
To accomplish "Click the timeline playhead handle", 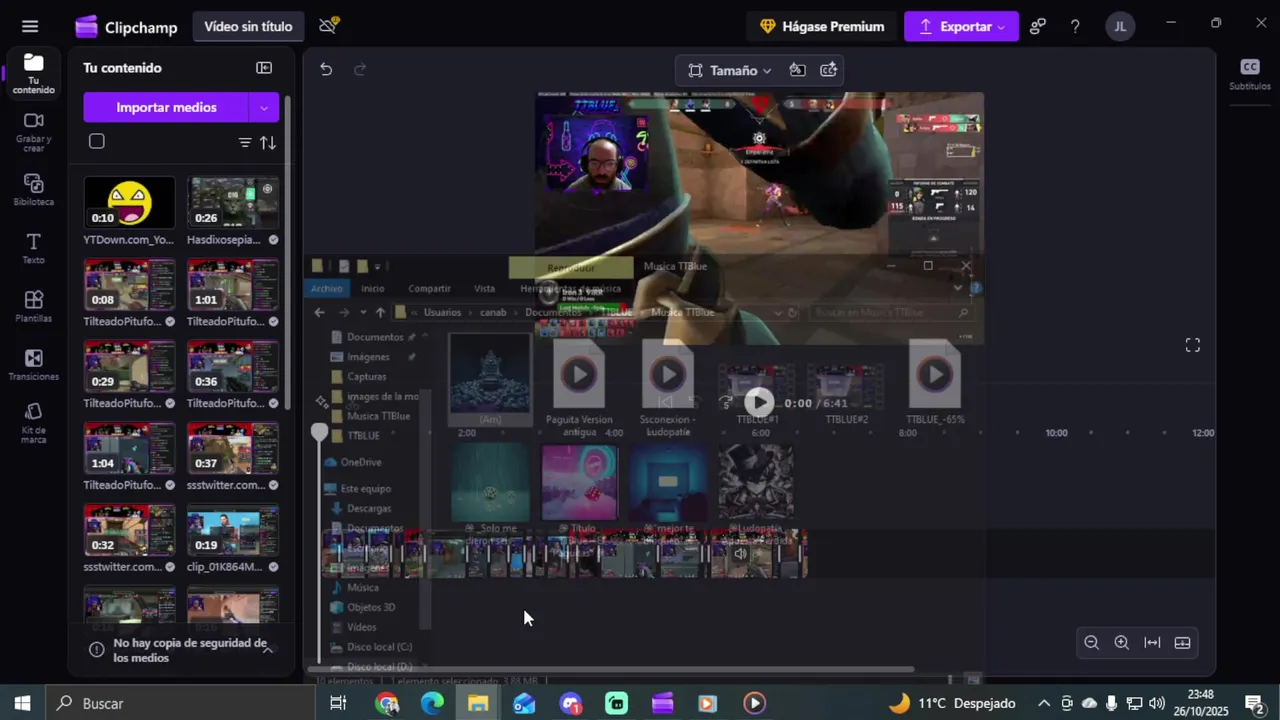I will (319, 433).
